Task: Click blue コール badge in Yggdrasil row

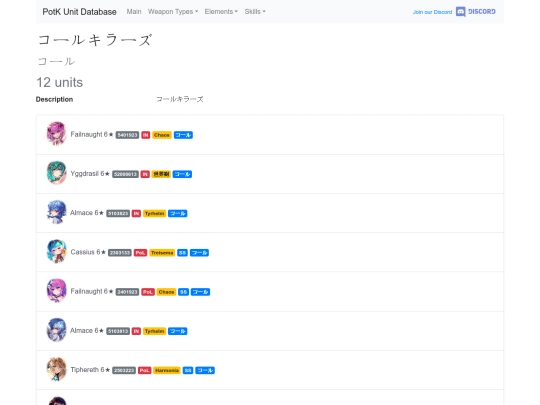Action: tap(182, 174)
